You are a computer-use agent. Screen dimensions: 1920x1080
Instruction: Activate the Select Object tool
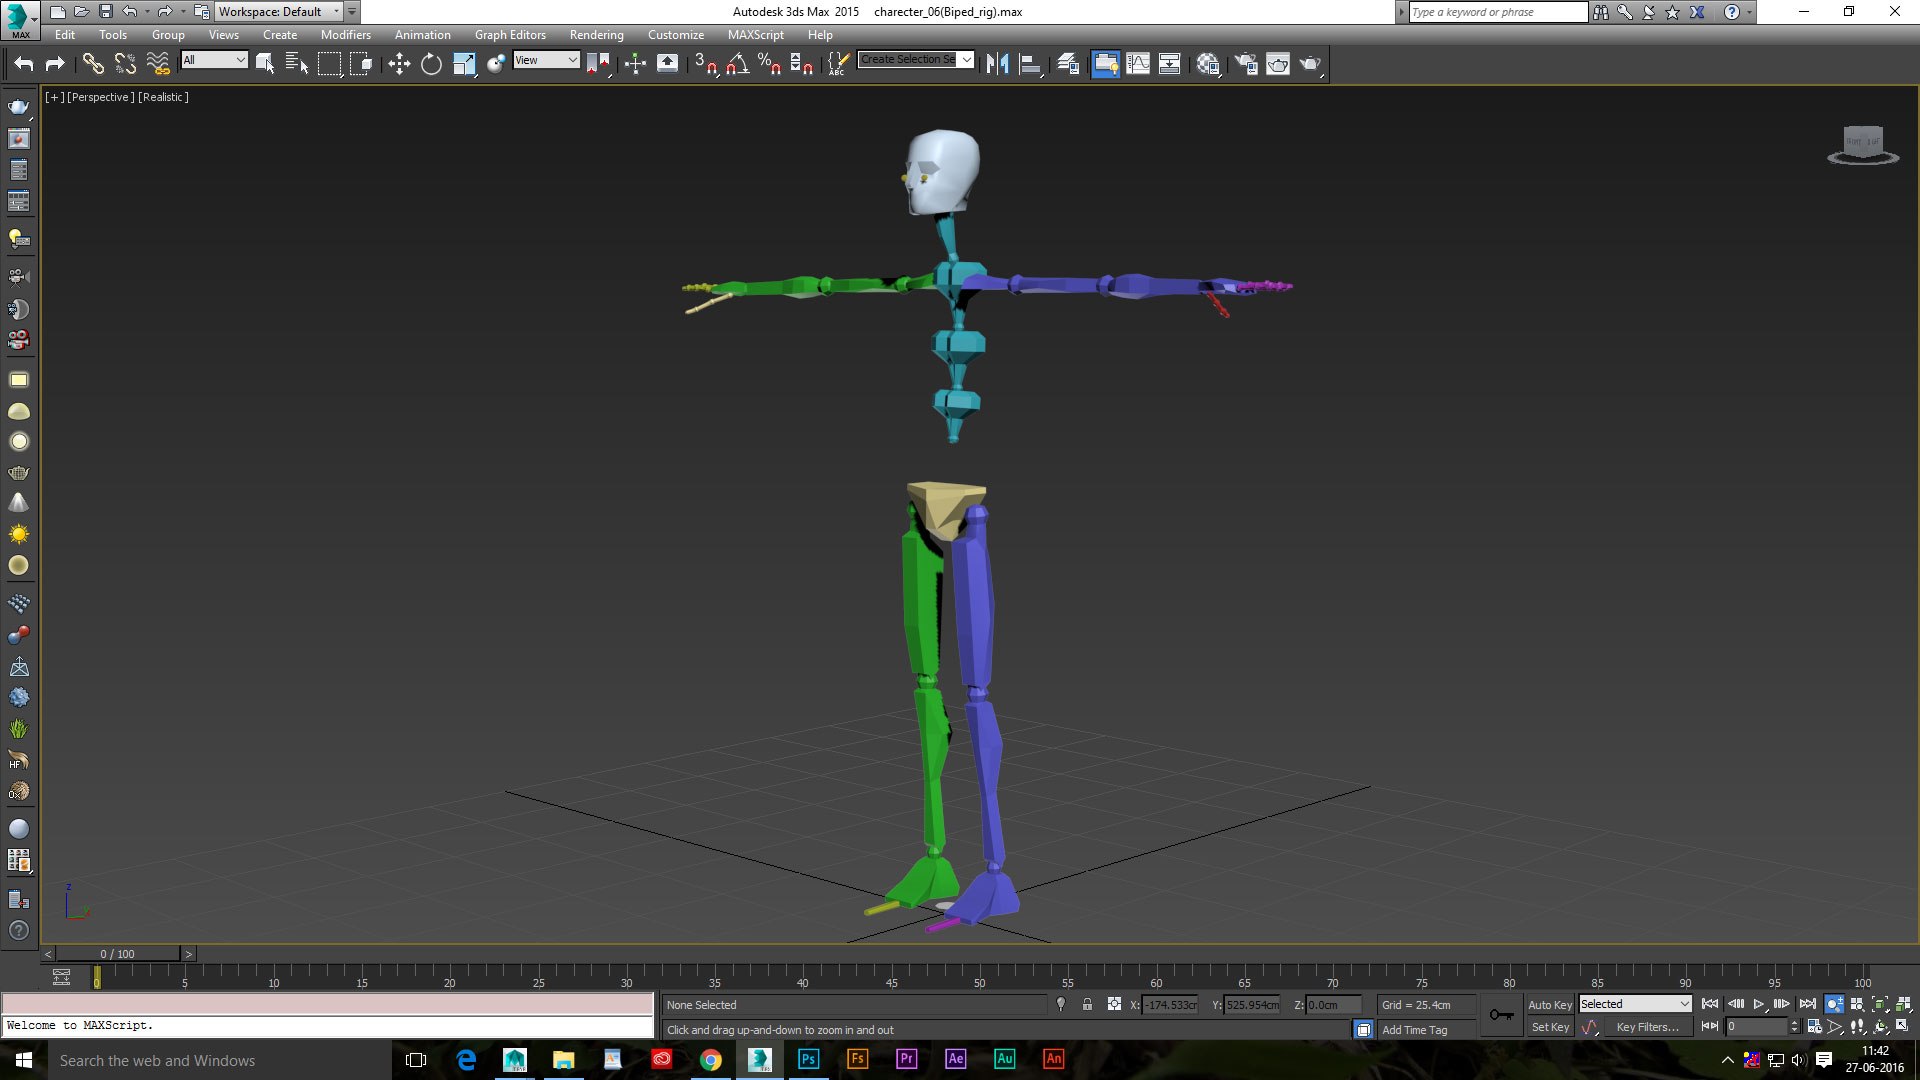point(265,64)
